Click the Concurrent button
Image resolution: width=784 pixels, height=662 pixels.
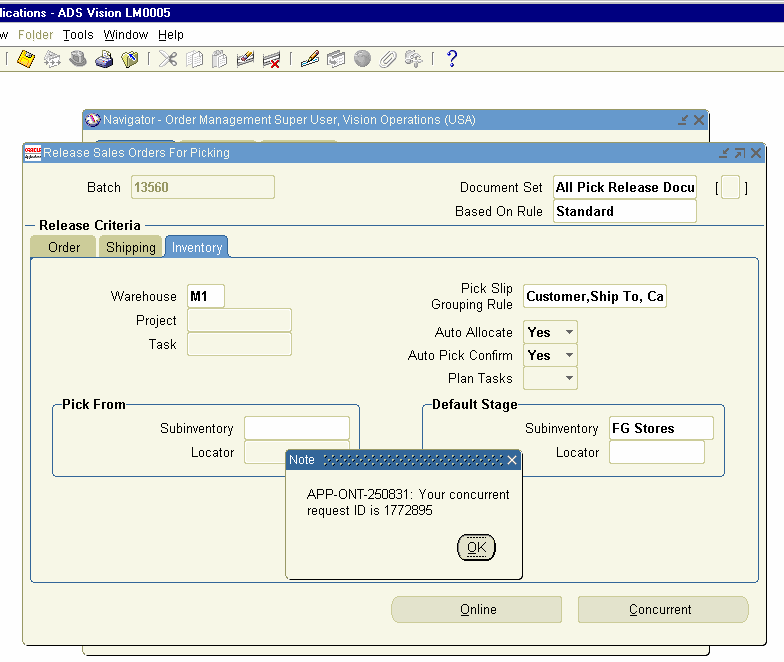663,610
